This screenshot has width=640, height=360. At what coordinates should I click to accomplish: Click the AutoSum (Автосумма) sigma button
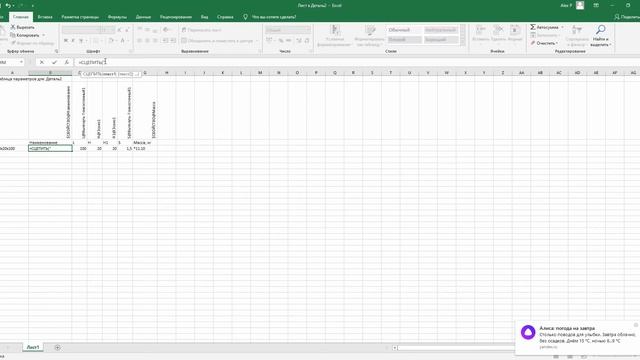544,27
